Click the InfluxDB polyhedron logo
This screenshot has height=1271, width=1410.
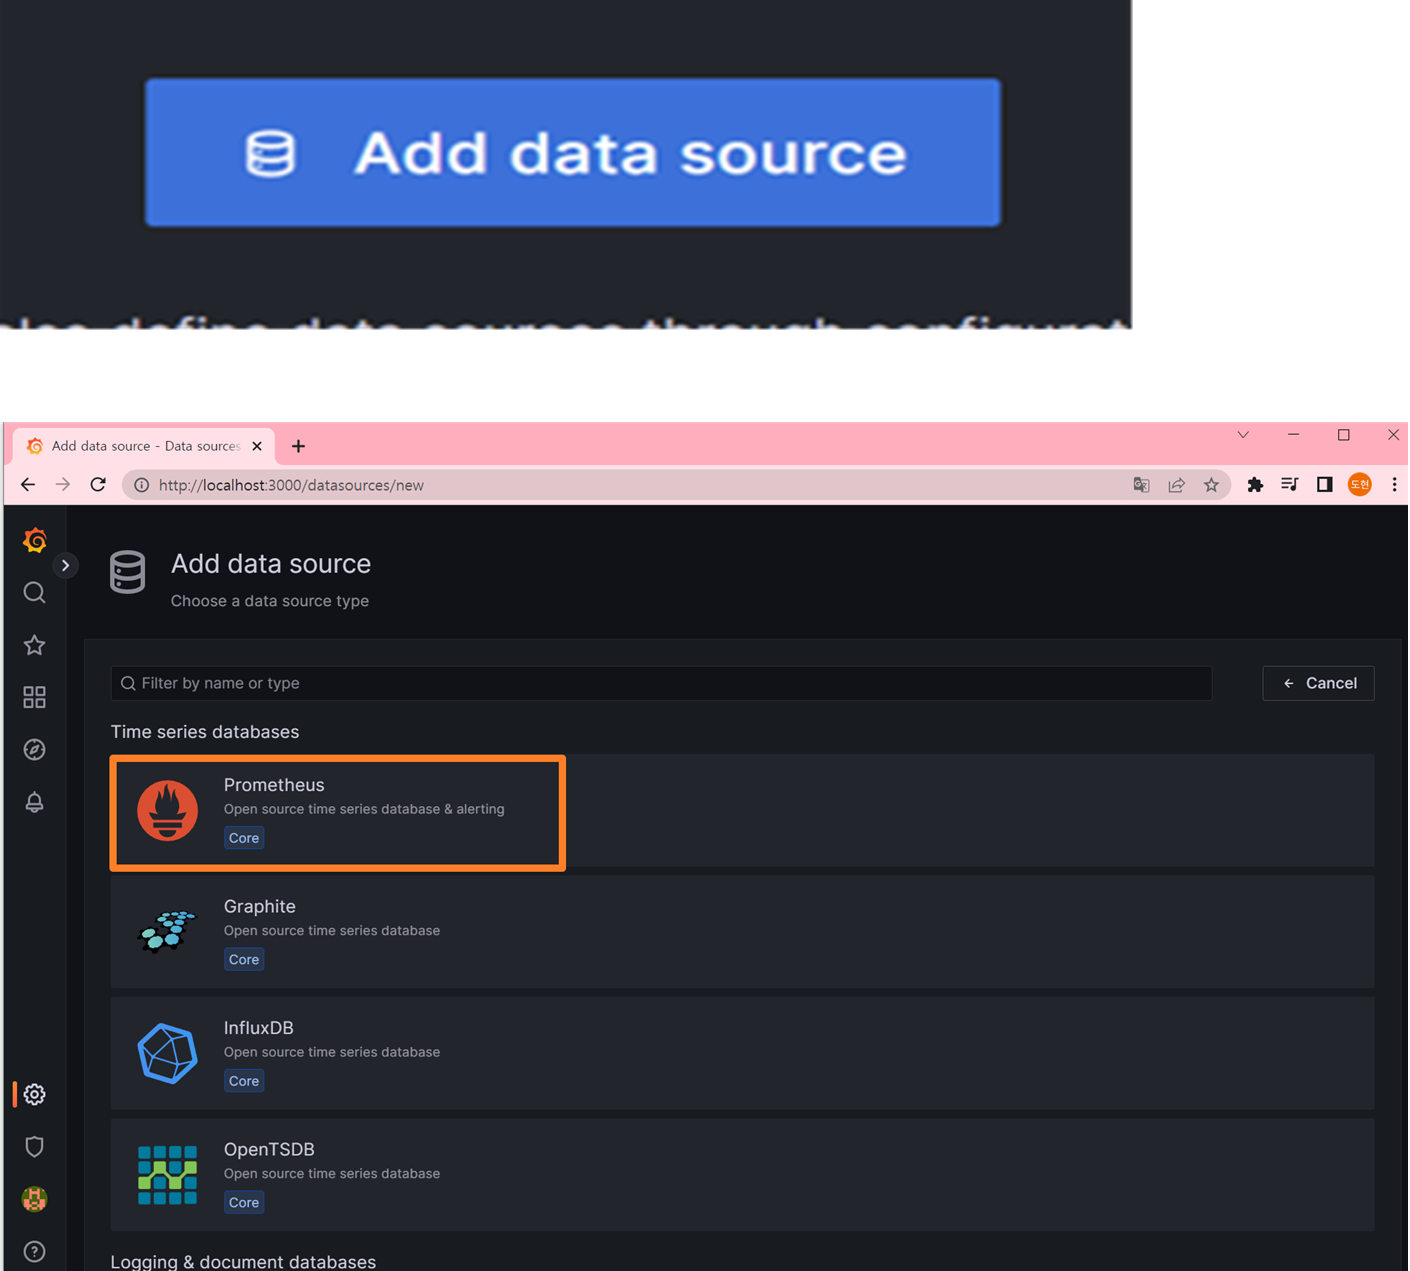coord(167,1053)
